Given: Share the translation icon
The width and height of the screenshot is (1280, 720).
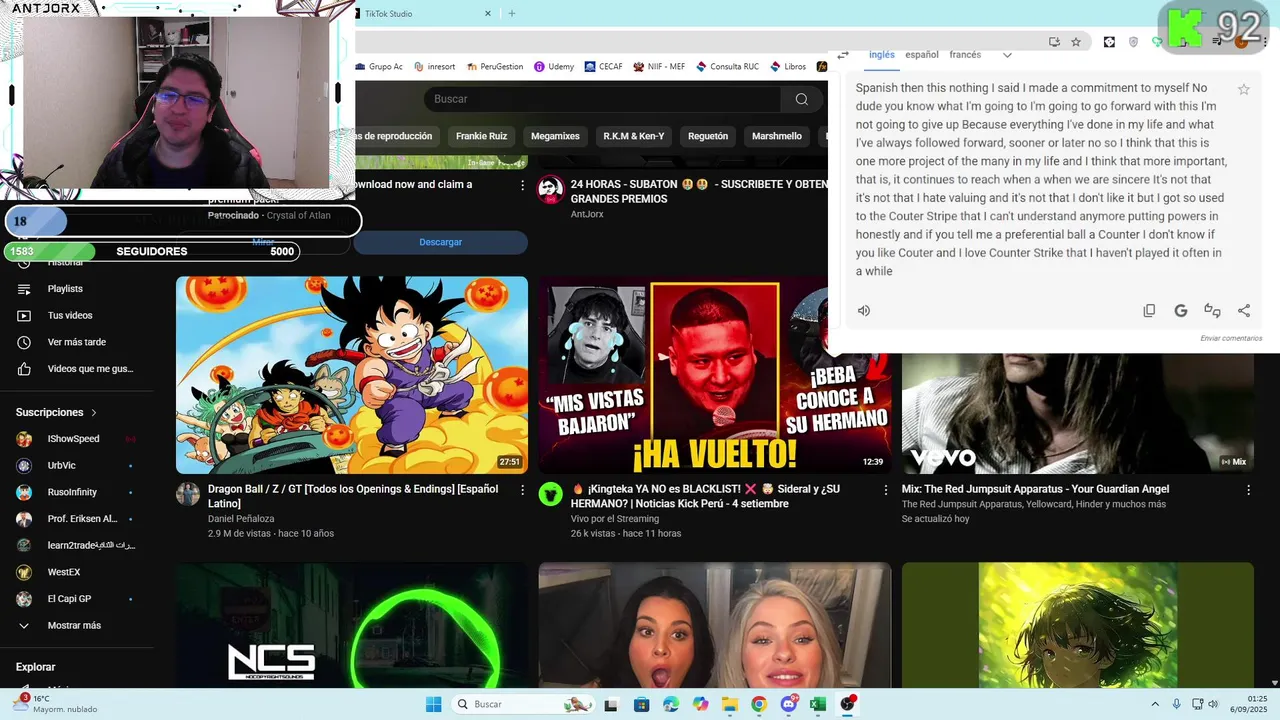Looking at the screenshot, I should 1244,311.
